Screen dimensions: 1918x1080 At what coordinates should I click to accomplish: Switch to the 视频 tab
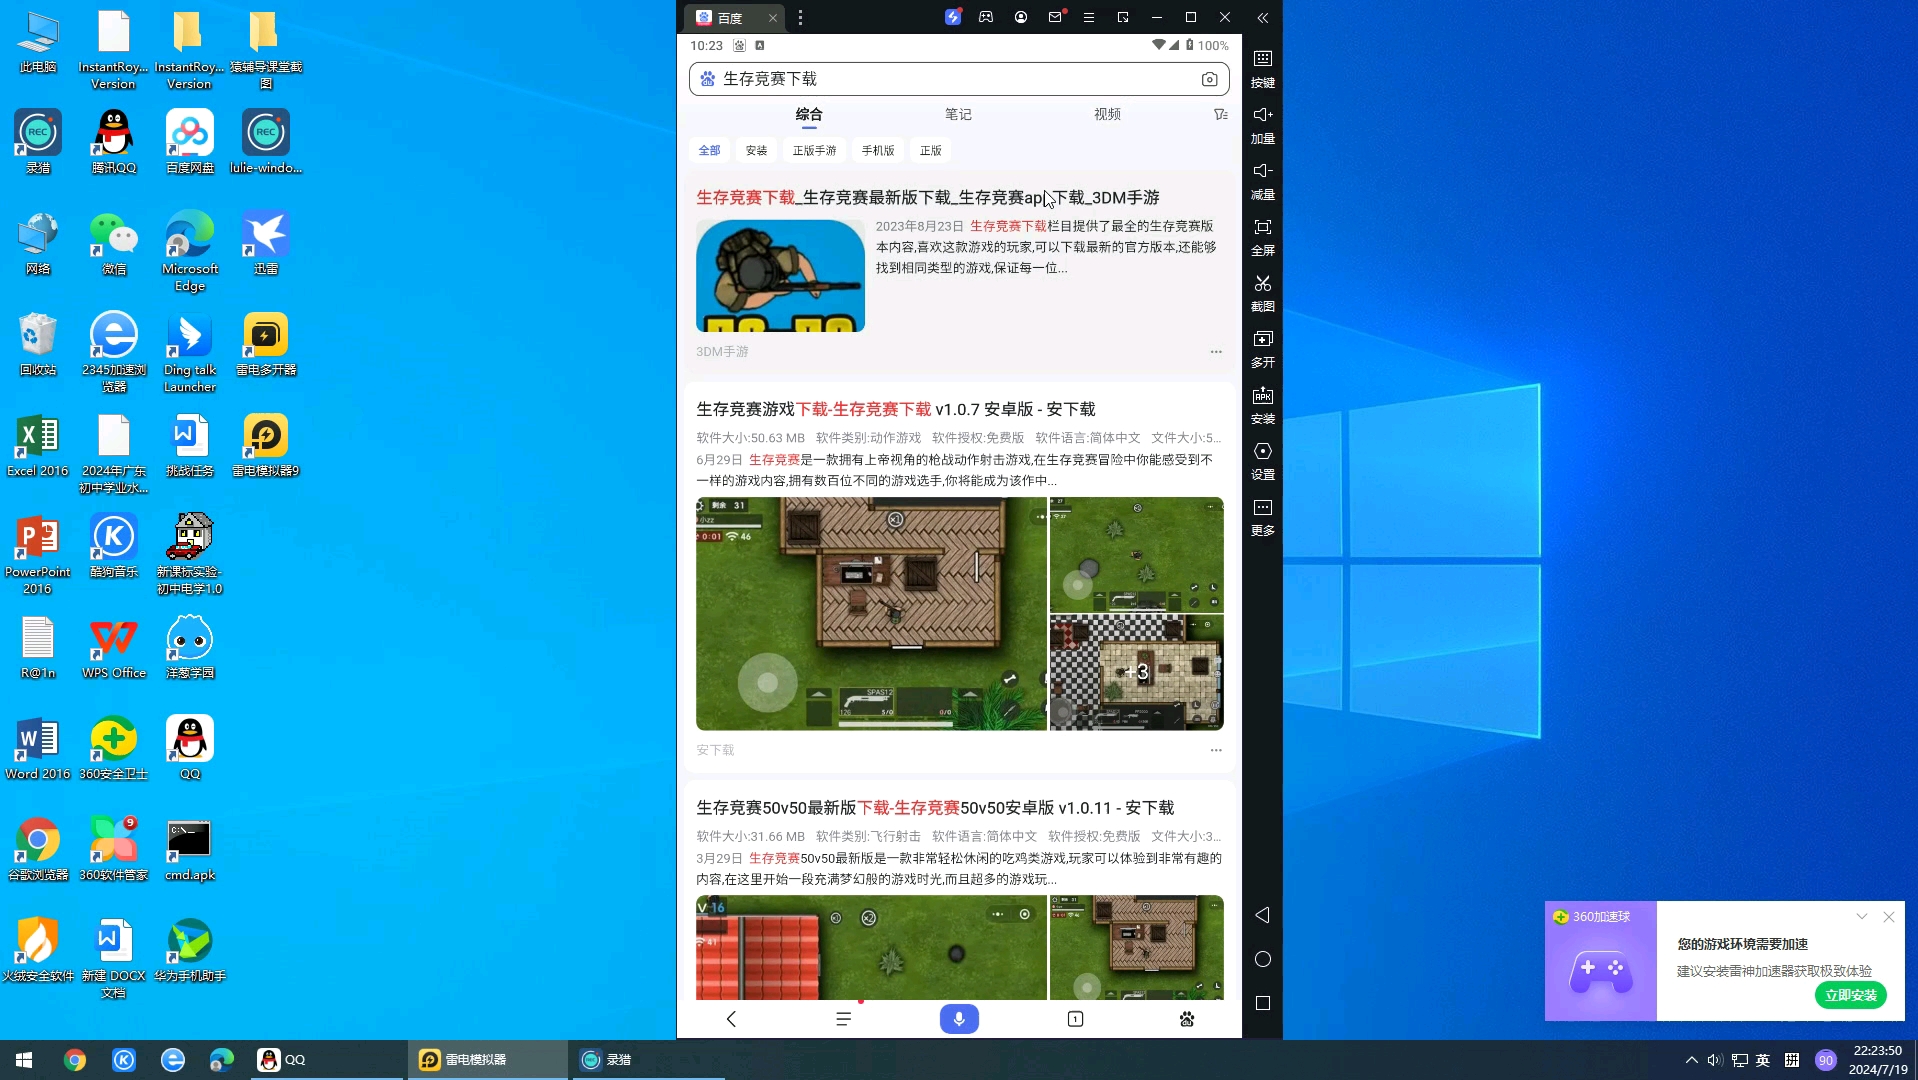point(1107,115)
